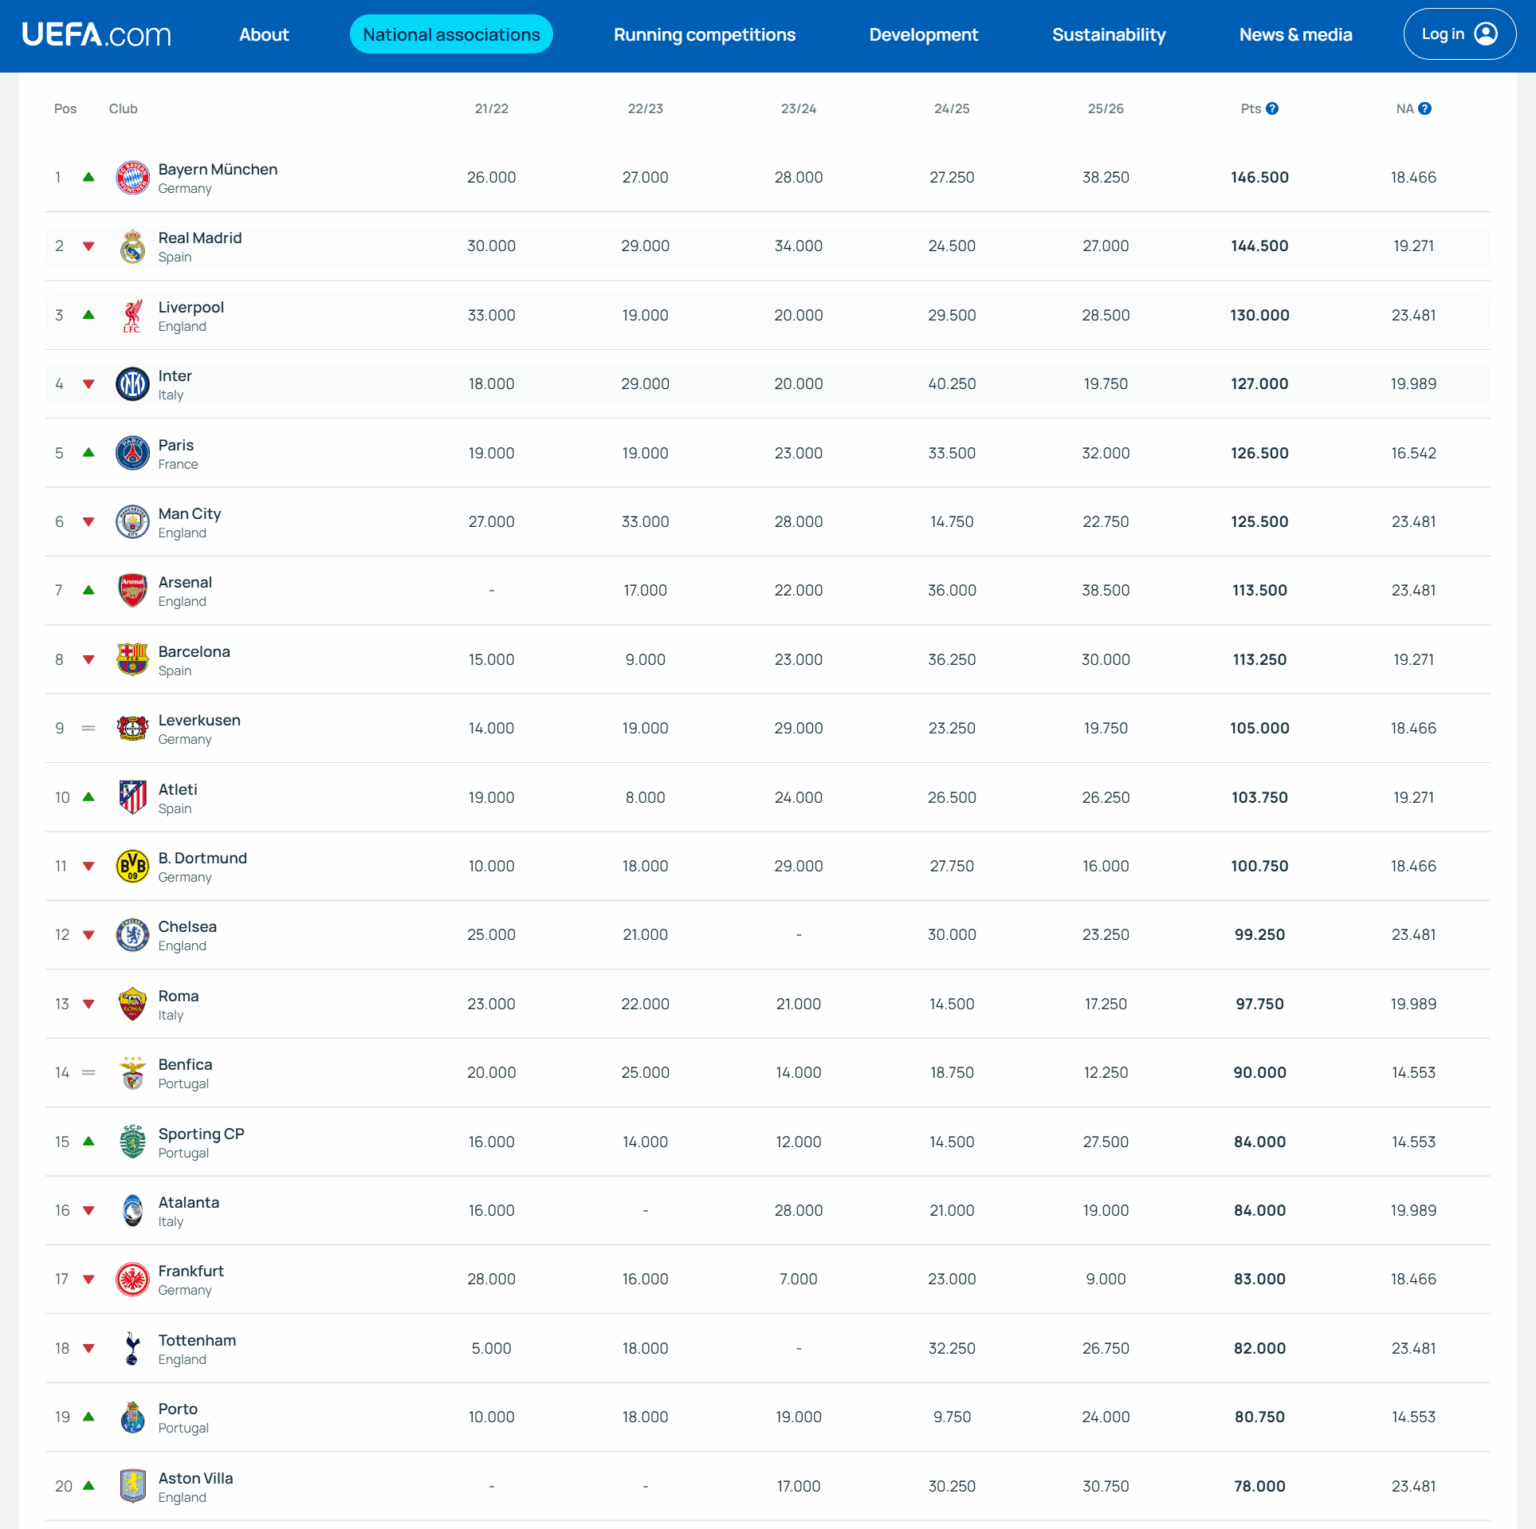This screenshot has width=1536, height=1529.
Task: Click the Bayern München club crest
Action: [x=133, y=177]
